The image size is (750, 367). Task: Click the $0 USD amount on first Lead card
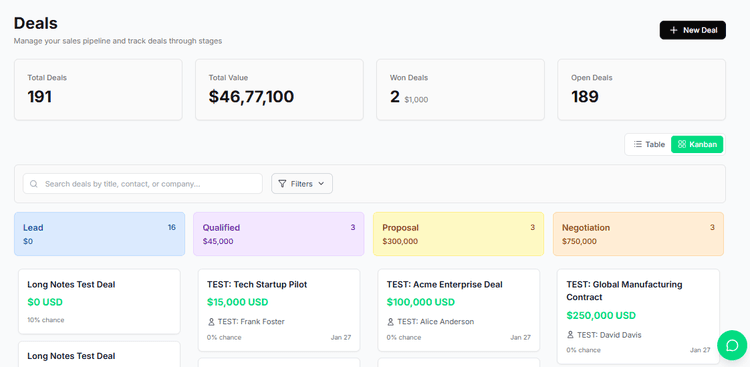coord(45,302)
